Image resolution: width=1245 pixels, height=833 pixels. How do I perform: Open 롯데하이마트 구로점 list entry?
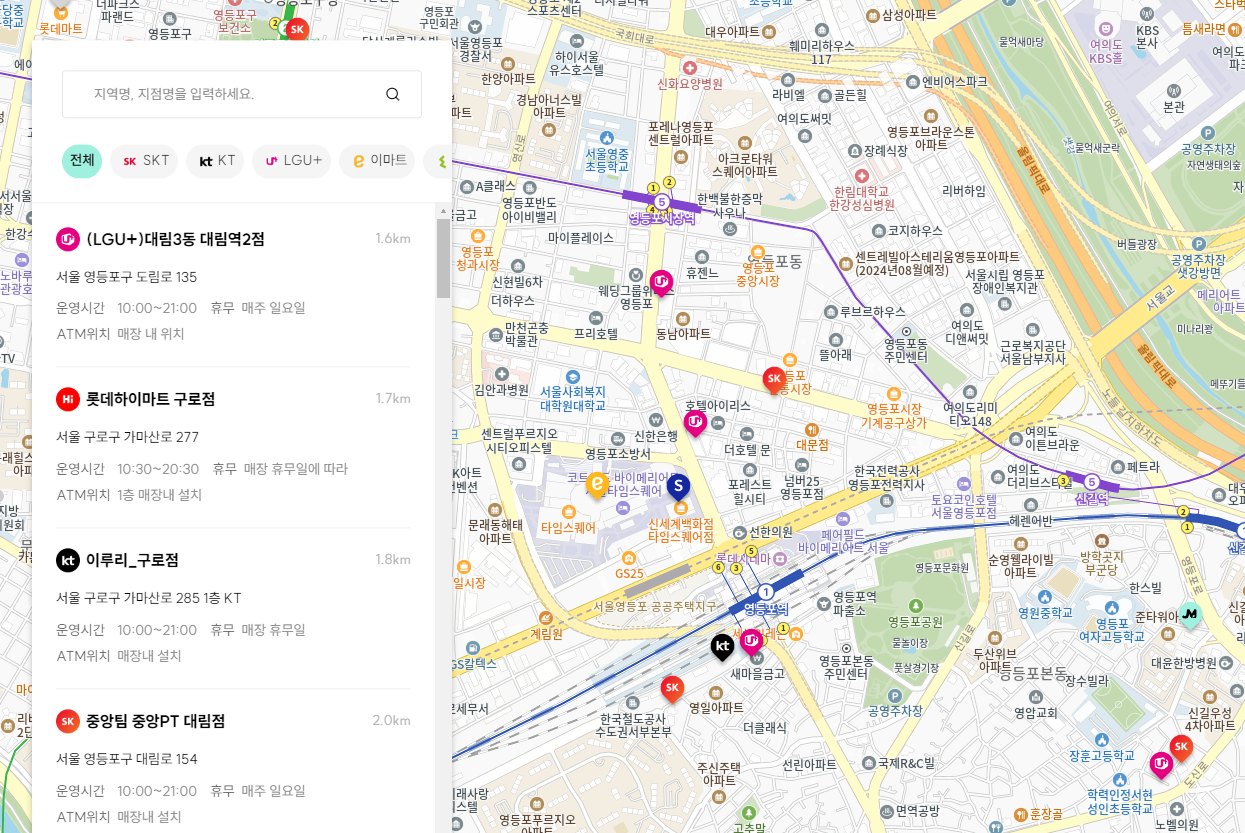234,446
